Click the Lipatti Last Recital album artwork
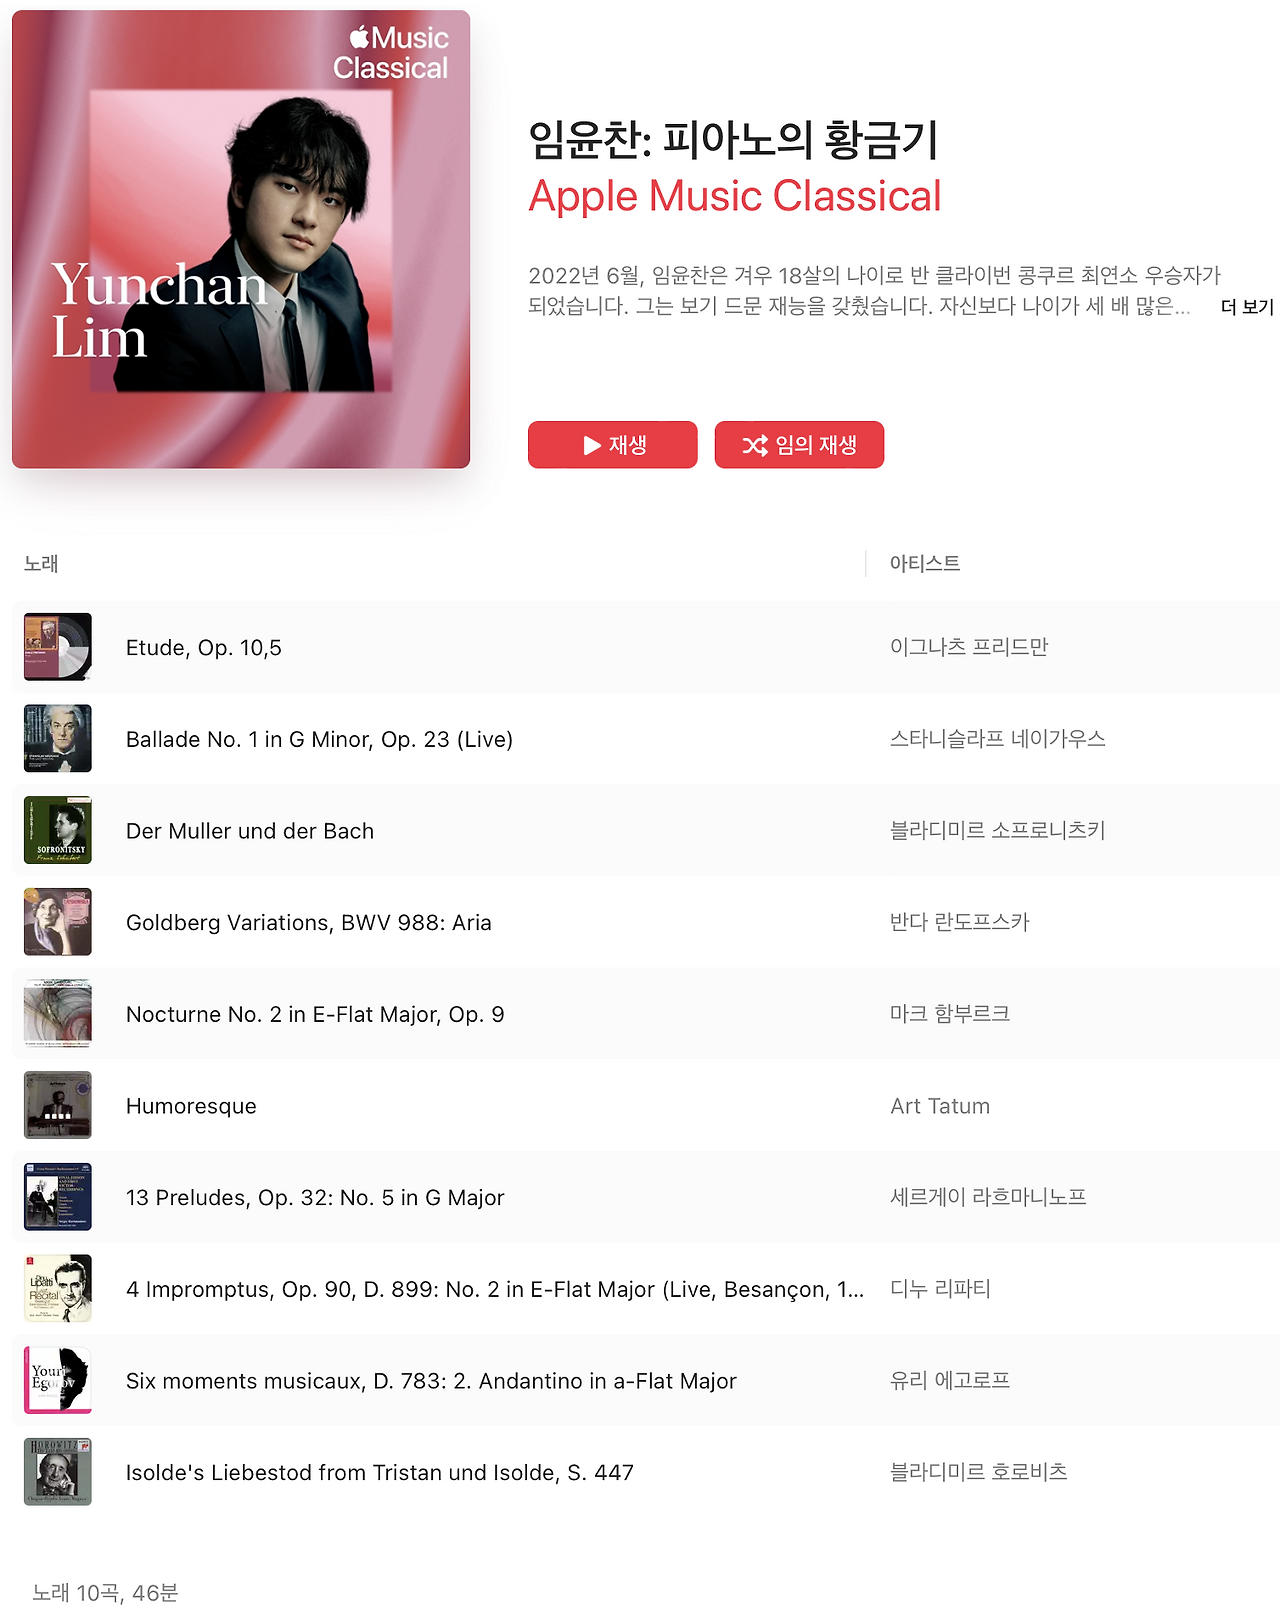This screenshot has width=1280, height=1616. 58,1289
